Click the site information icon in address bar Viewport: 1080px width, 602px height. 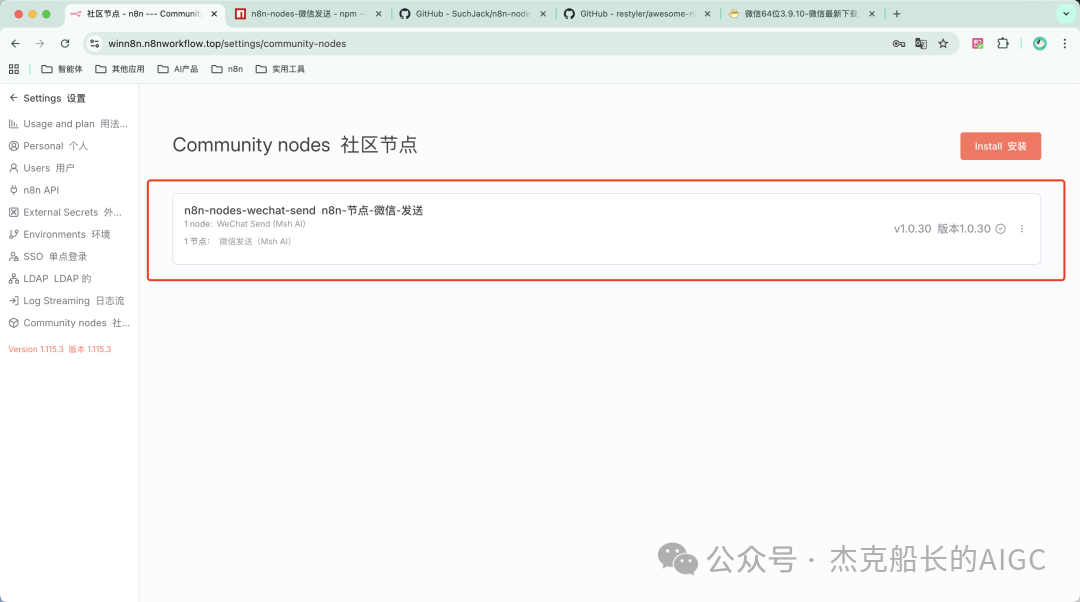point(95,43)
